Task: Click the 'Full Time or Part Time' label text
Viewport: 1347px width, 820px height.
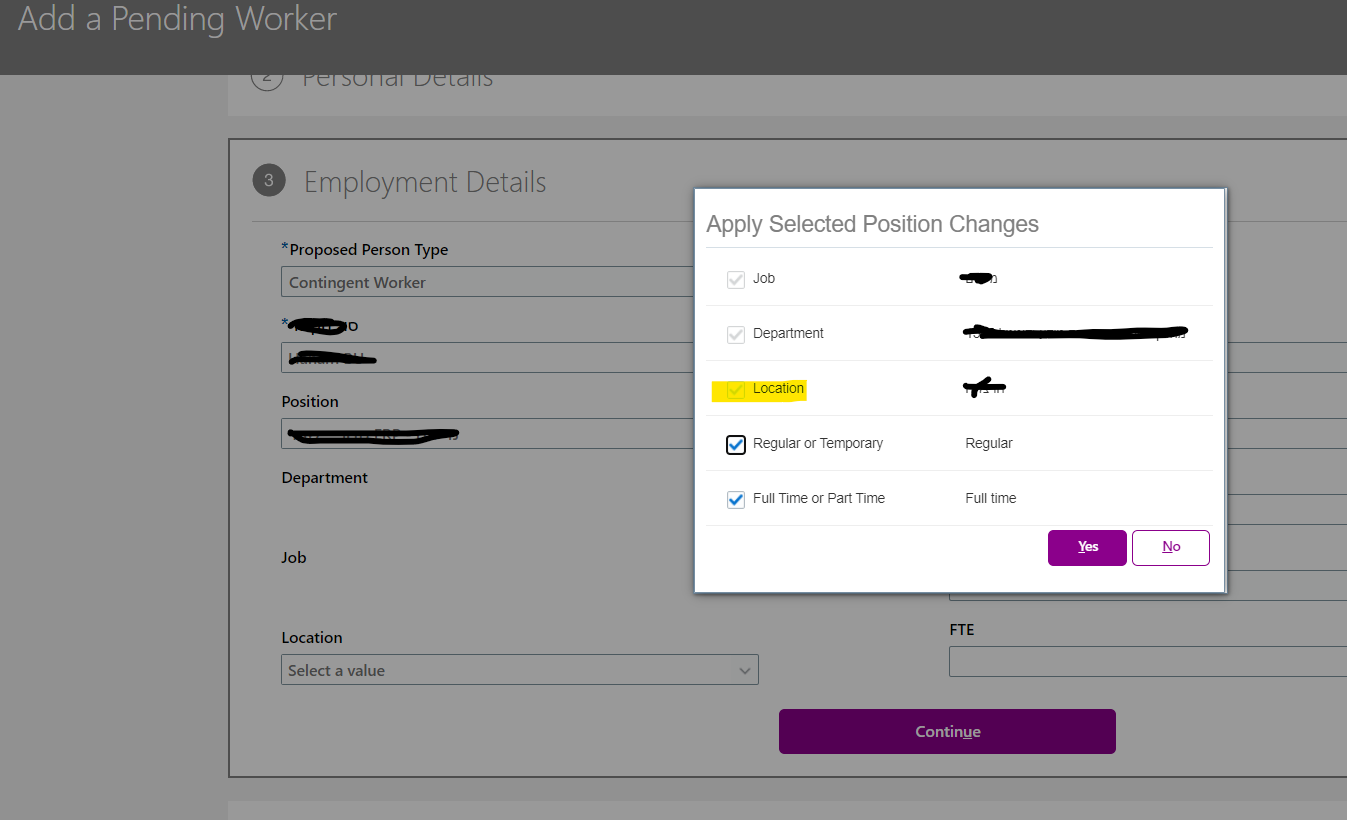Action: coord(819,498)
